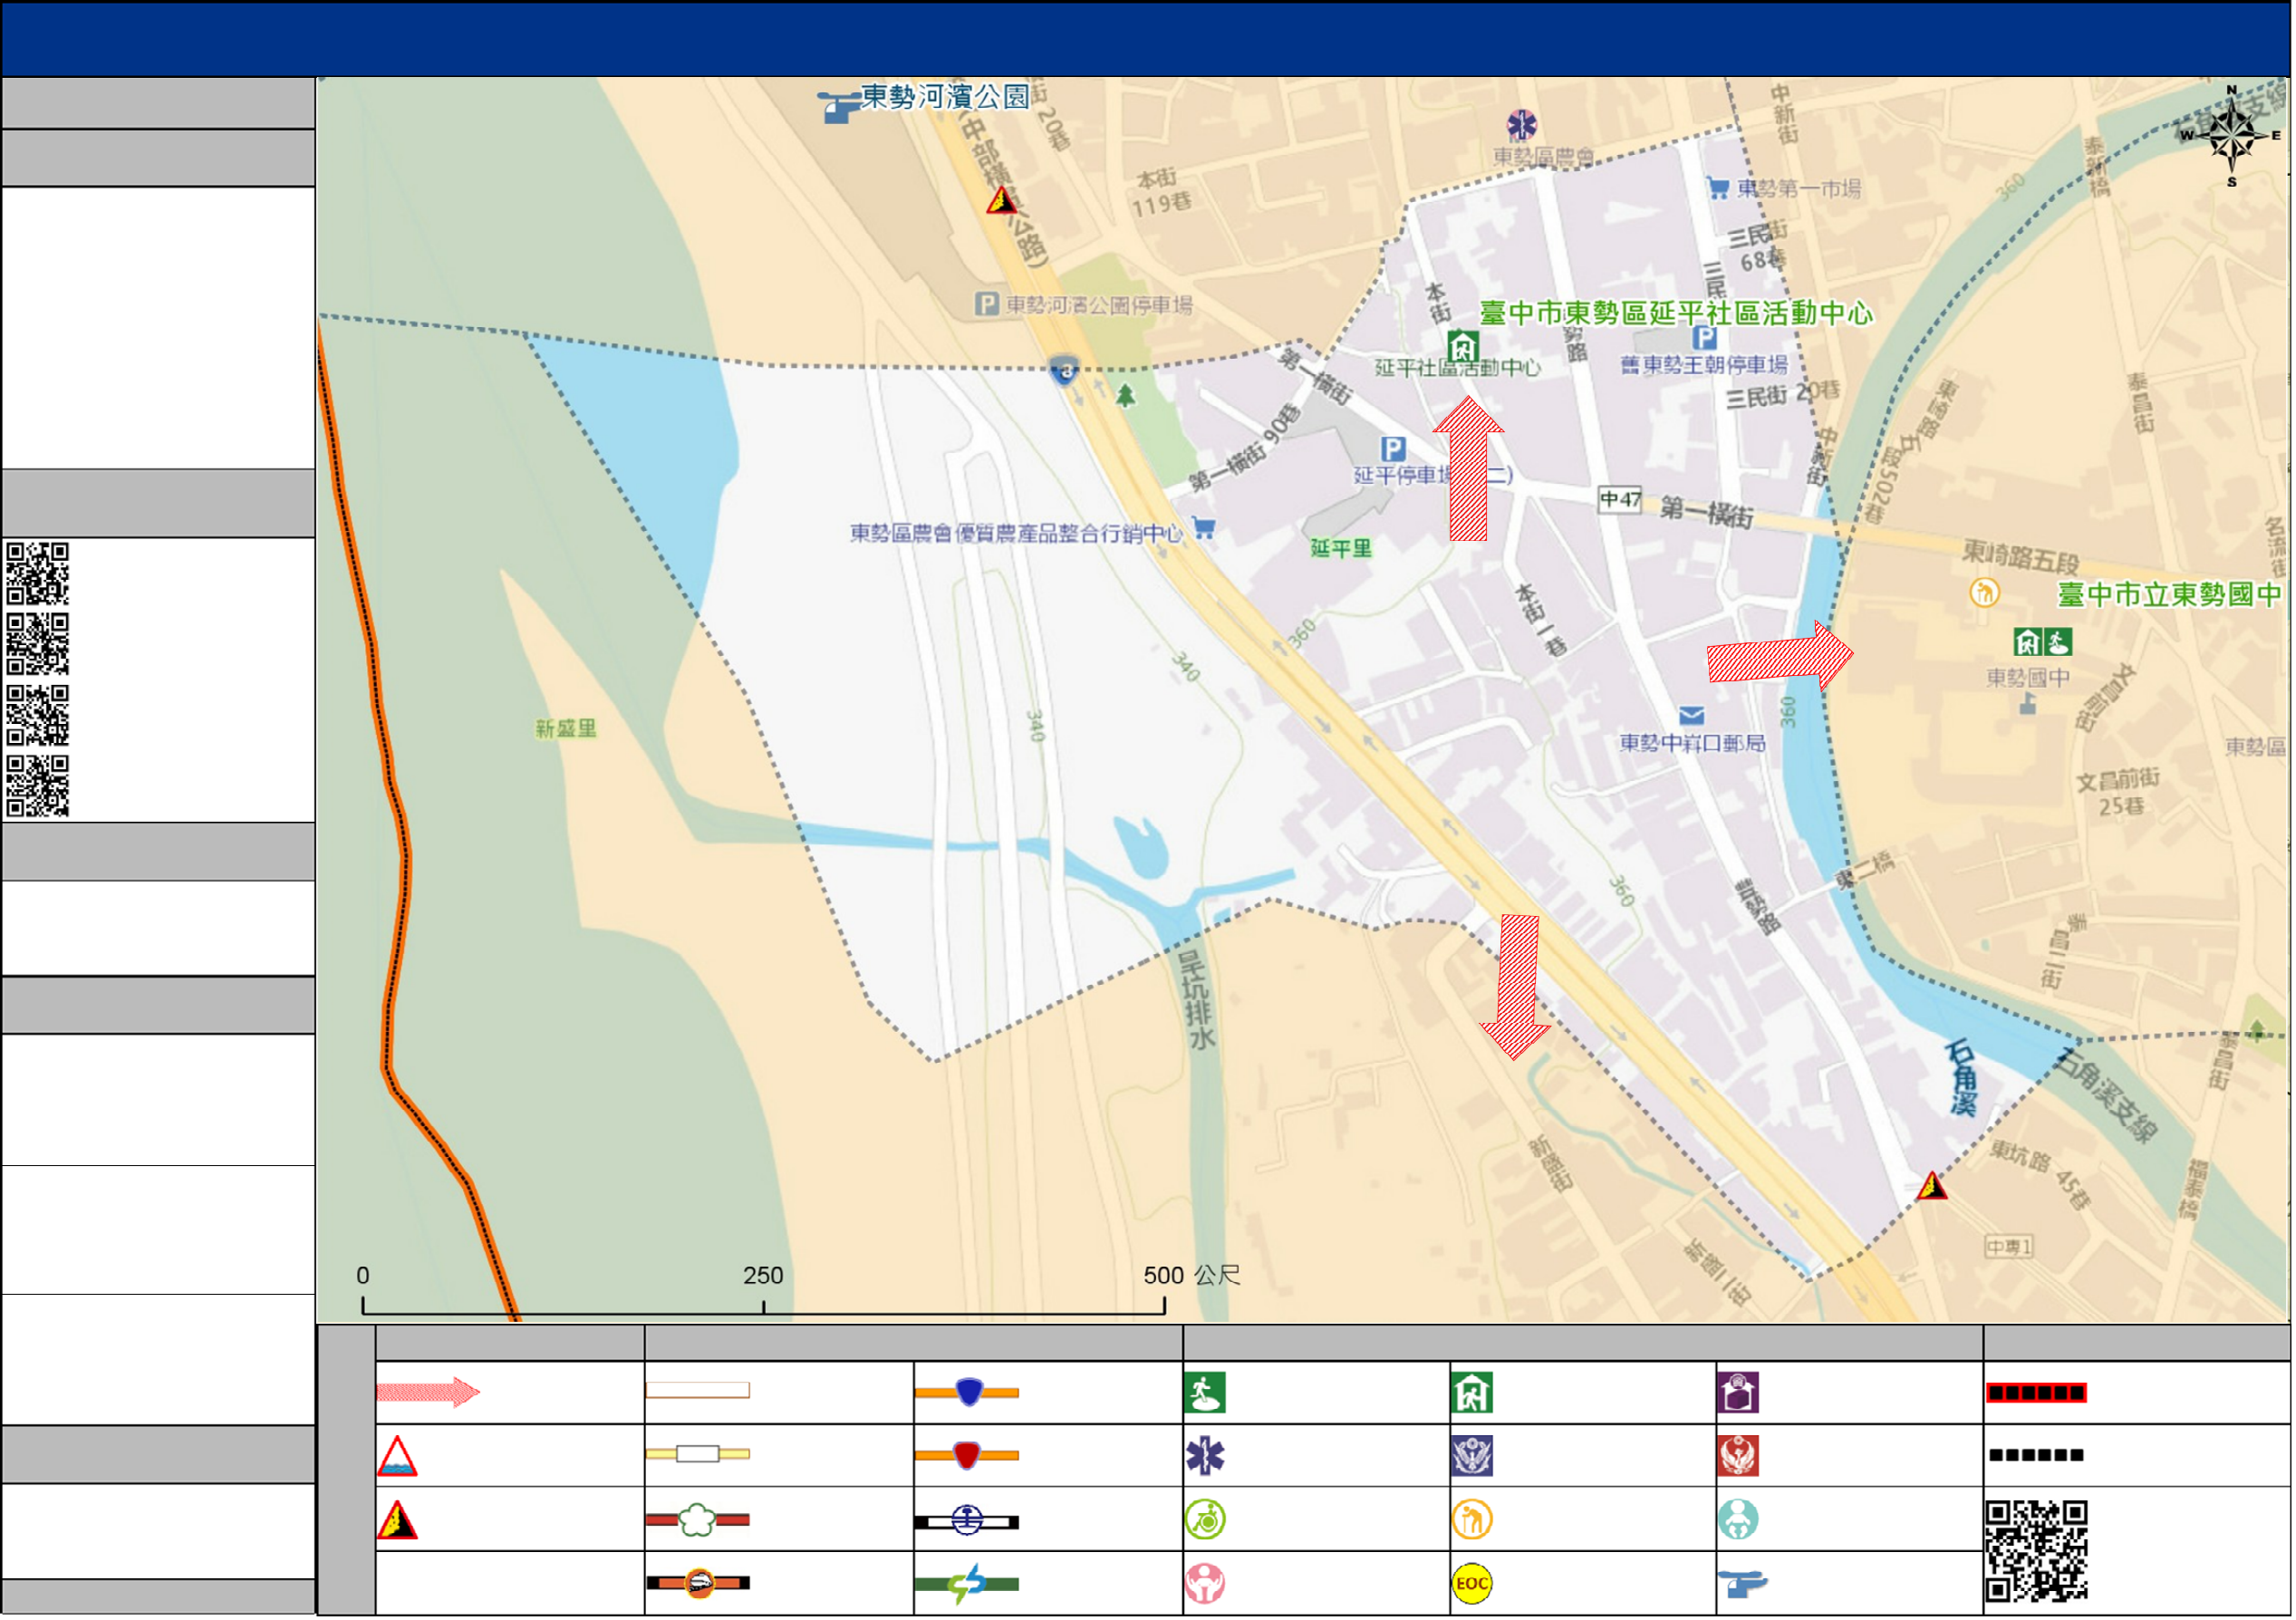
Task: Click the helicopter icon beside 東勢河濱公園
Action: click(839, 105)
